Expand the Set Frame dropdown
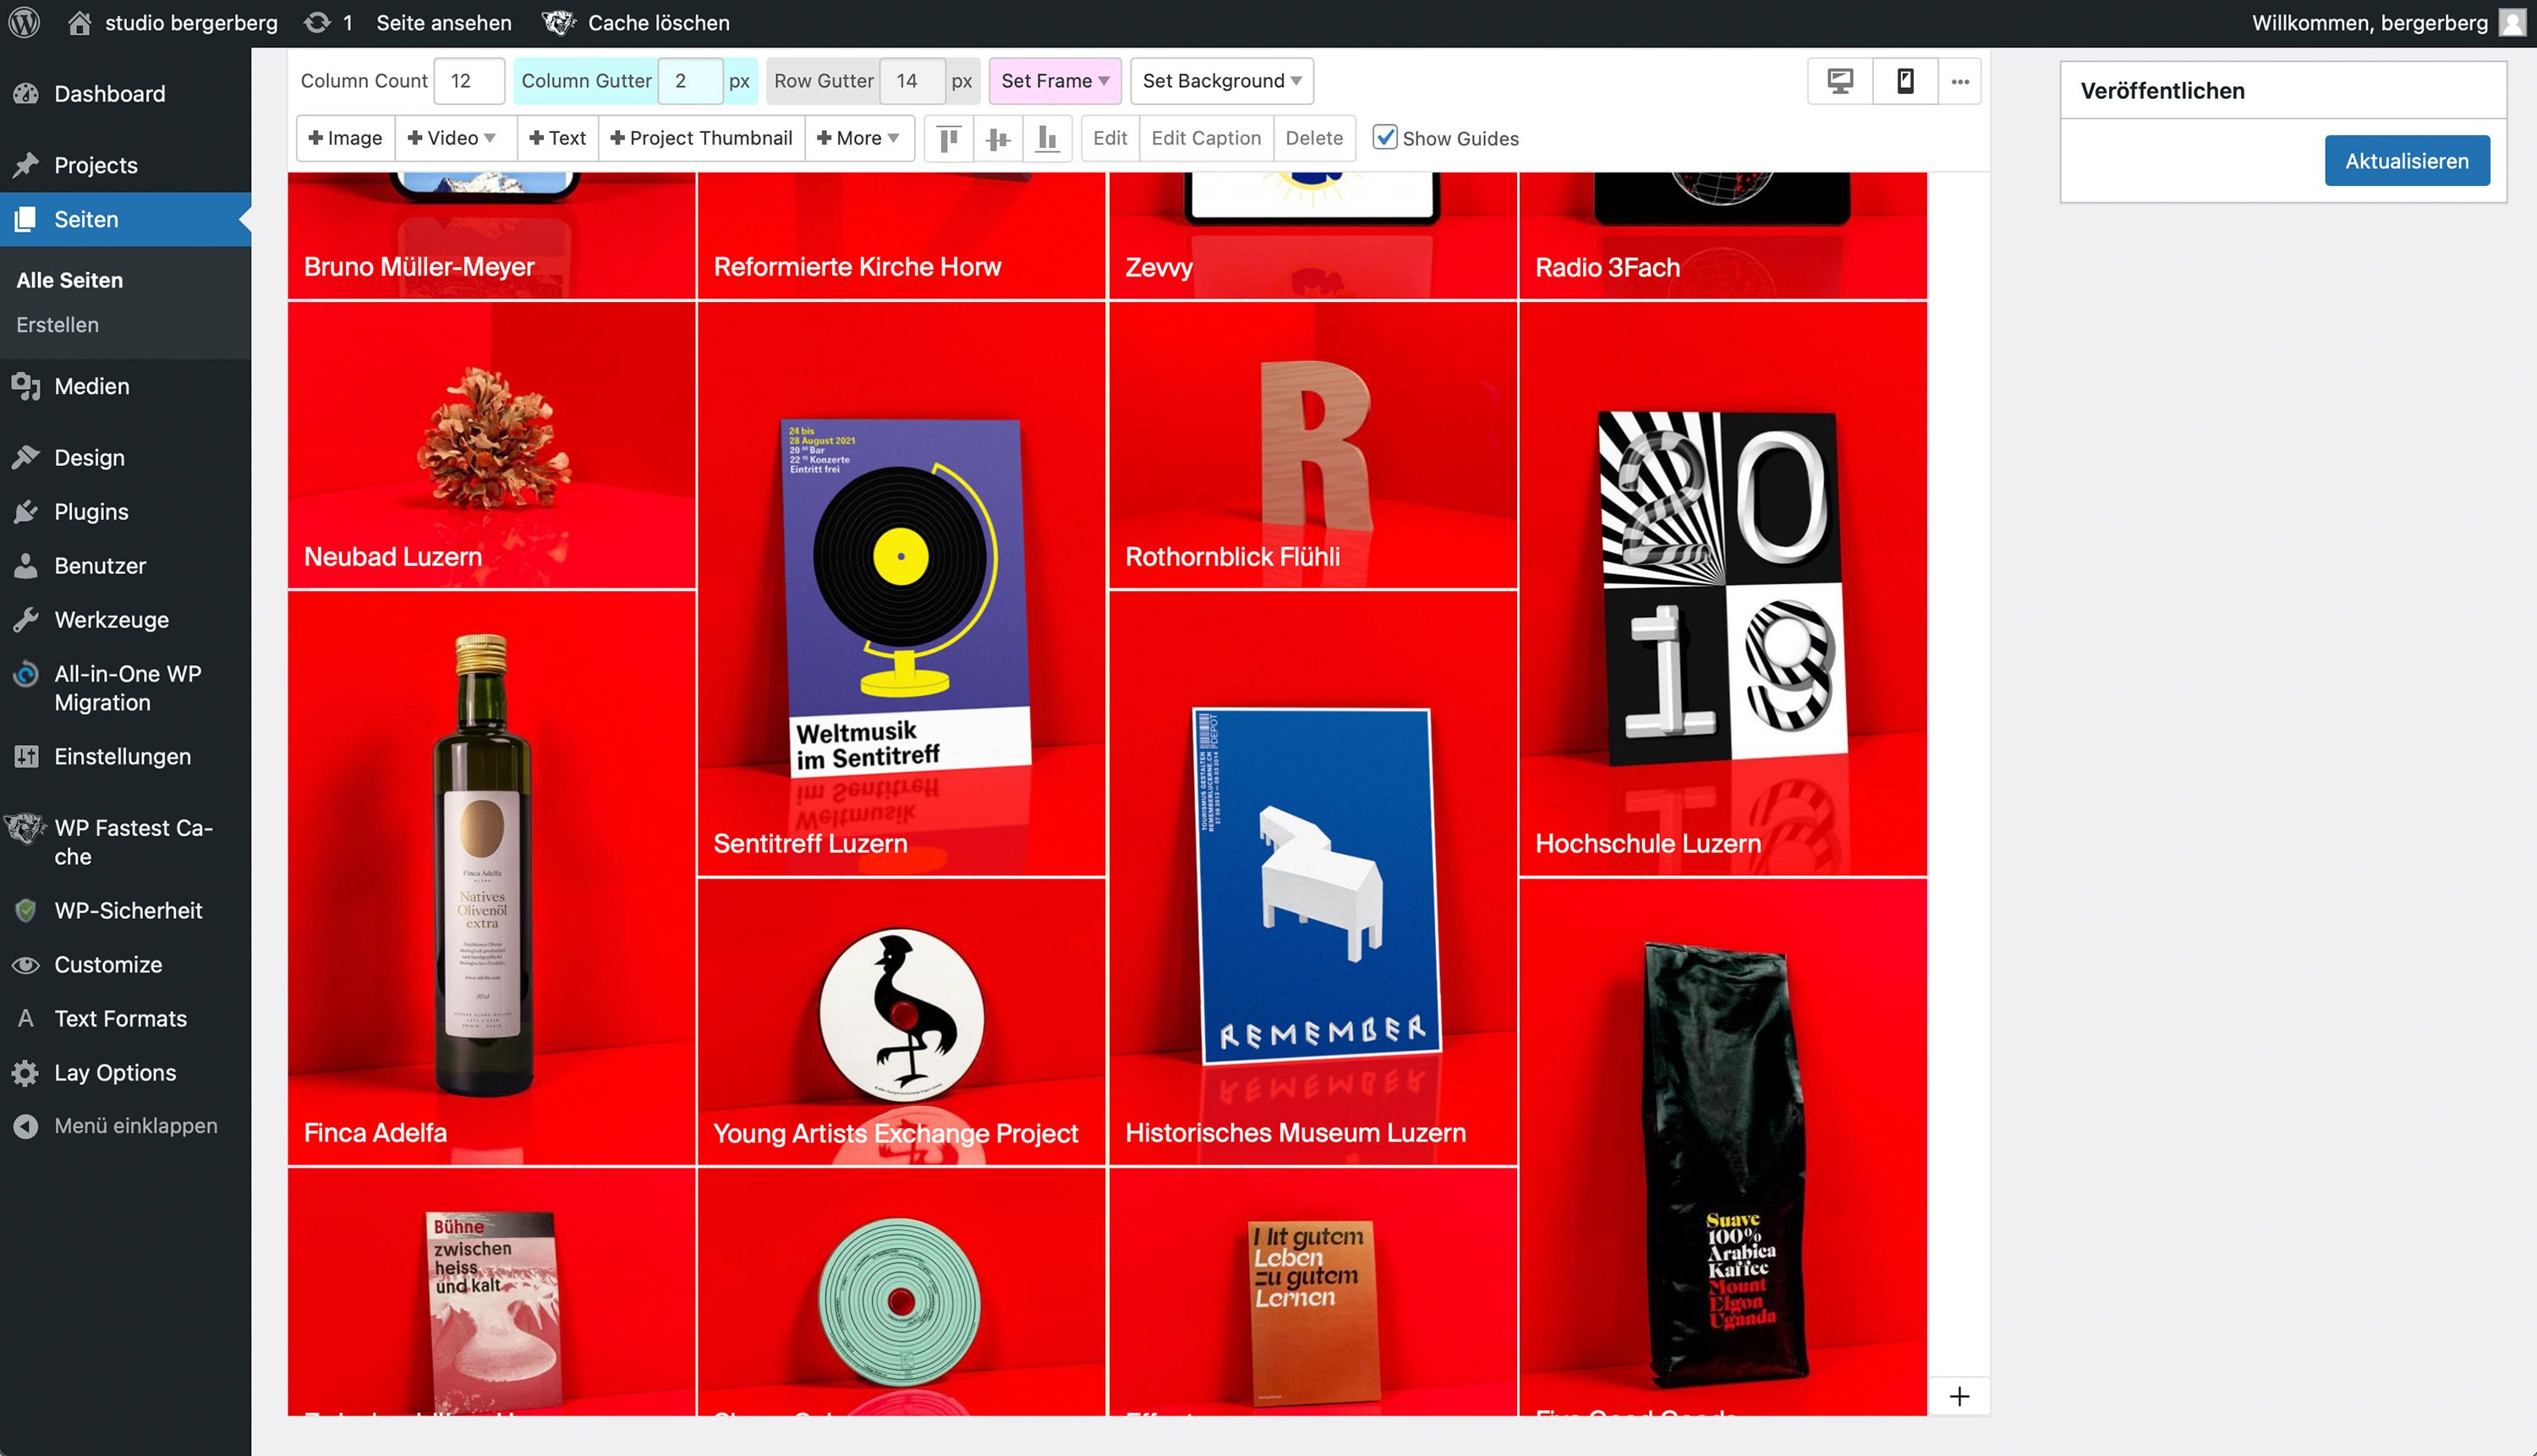Screen dimensions: 2537x1456 coord(1054,81)
